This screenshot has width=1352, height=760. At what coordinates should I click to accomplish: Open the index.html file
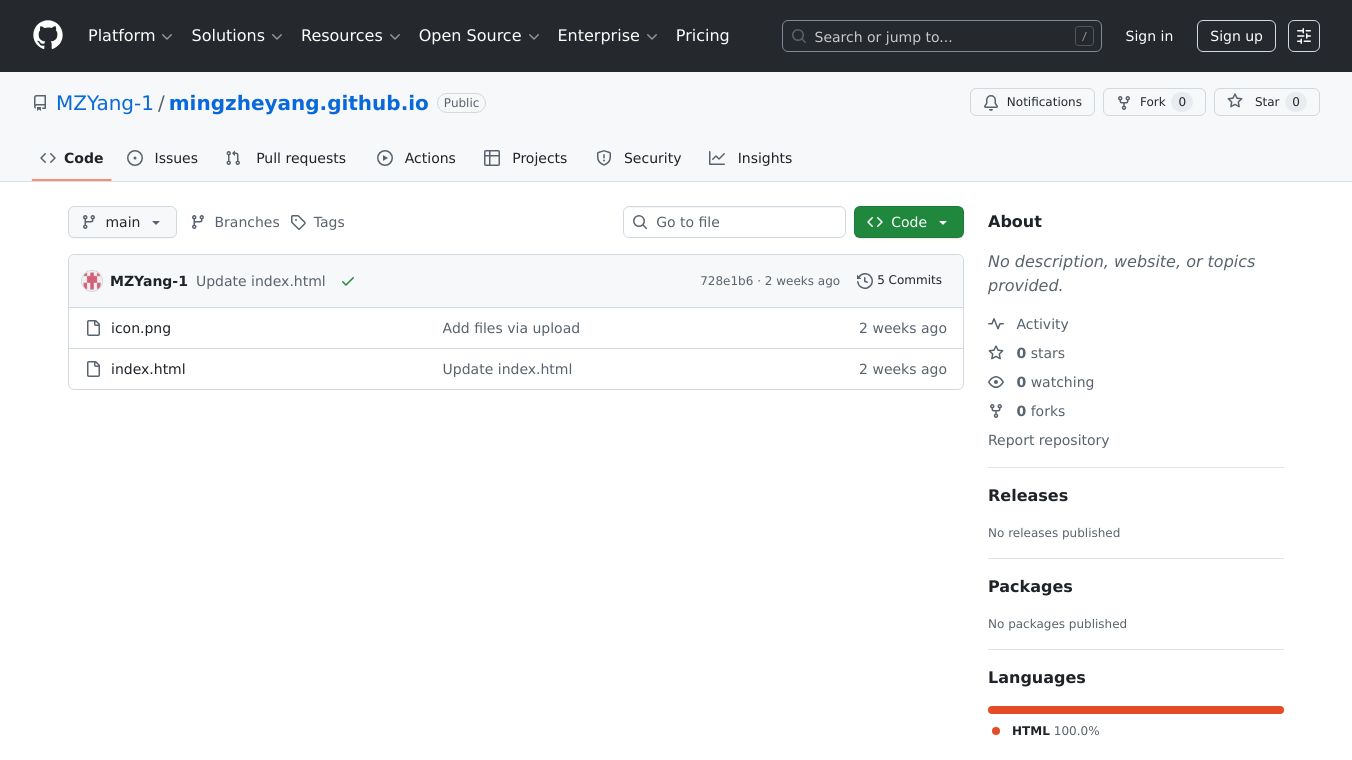148,369
